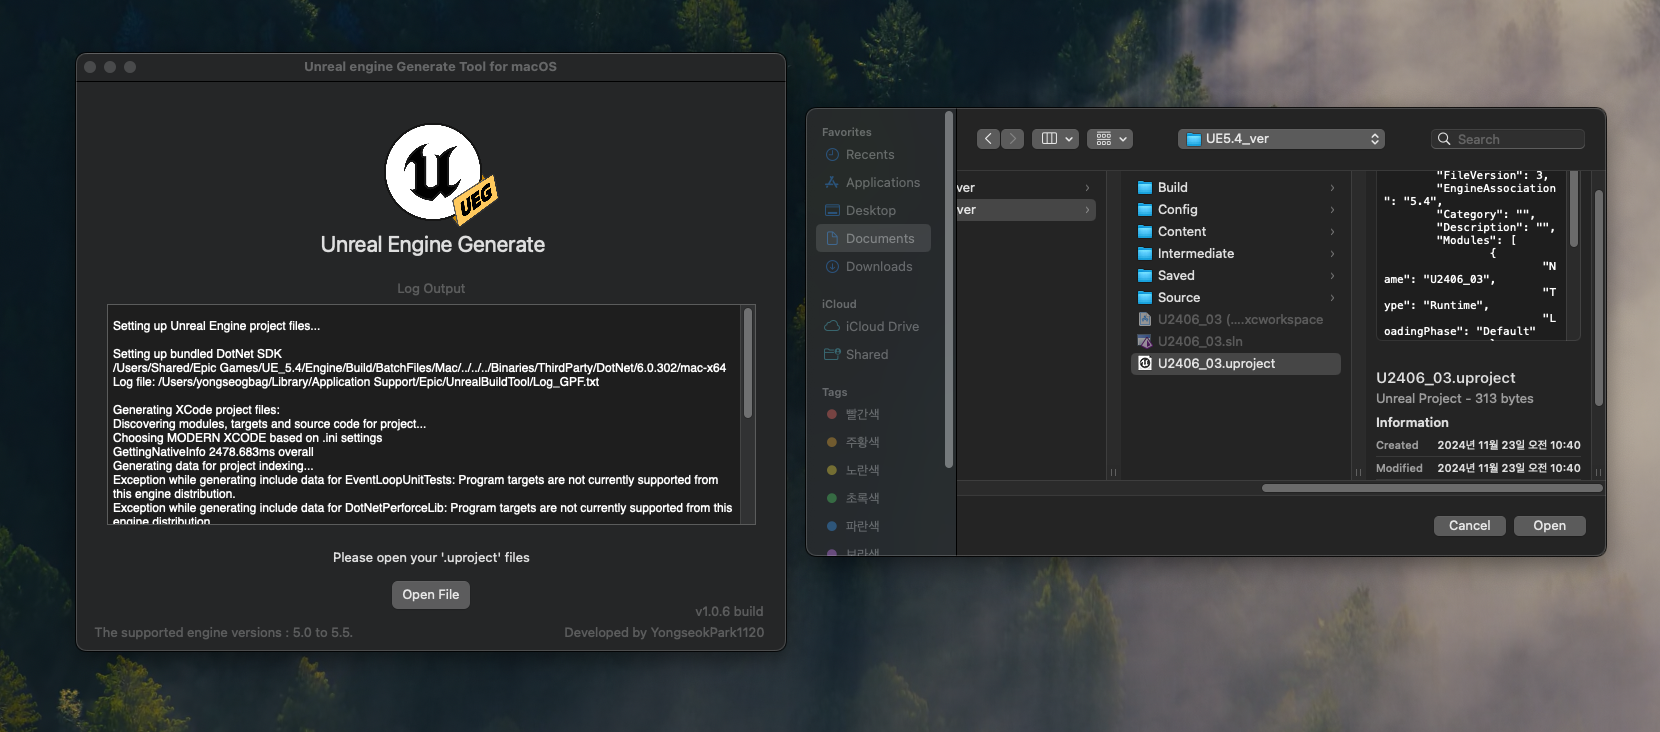Click the Cancel button in file dialog
1660x732 pixels.
[1470, 526]
